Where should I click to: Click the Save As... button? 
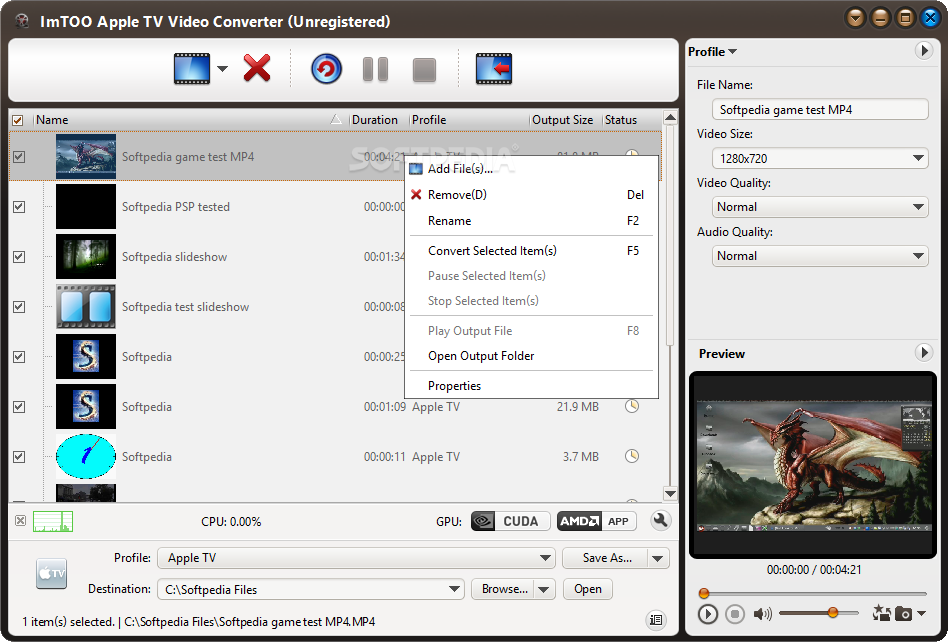(605, 557)
